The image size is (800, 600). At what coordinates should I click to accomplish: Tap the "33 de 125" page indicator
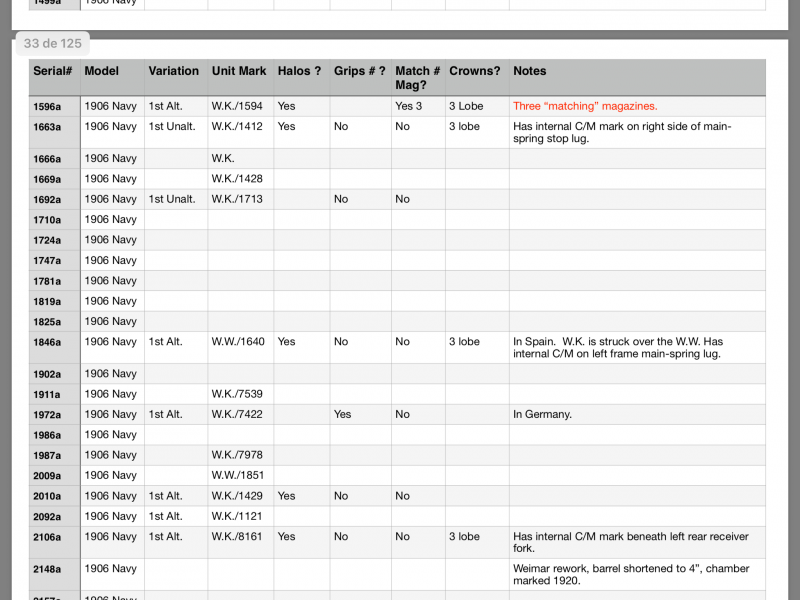(x=52, y=43)
